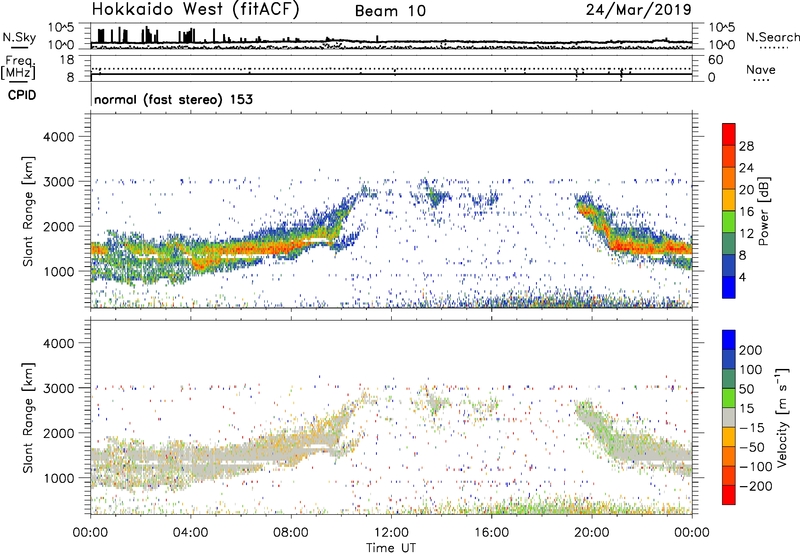The height and width of the screenshot is (554, 800).
Task: Click the "4" power colorbar label
Action: coord(742,277)
